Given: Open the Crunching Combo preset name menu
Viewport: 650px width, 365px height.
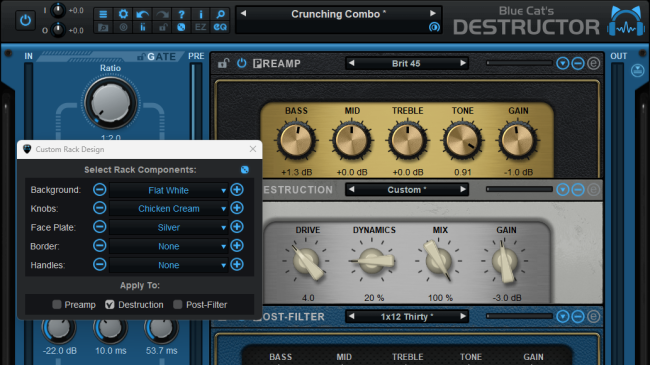Looking at the screenshot, I should 338,14.
